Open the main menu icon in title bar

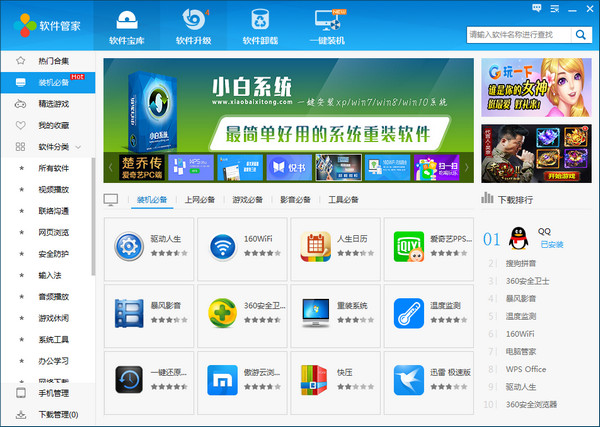[x=554, y=8]
